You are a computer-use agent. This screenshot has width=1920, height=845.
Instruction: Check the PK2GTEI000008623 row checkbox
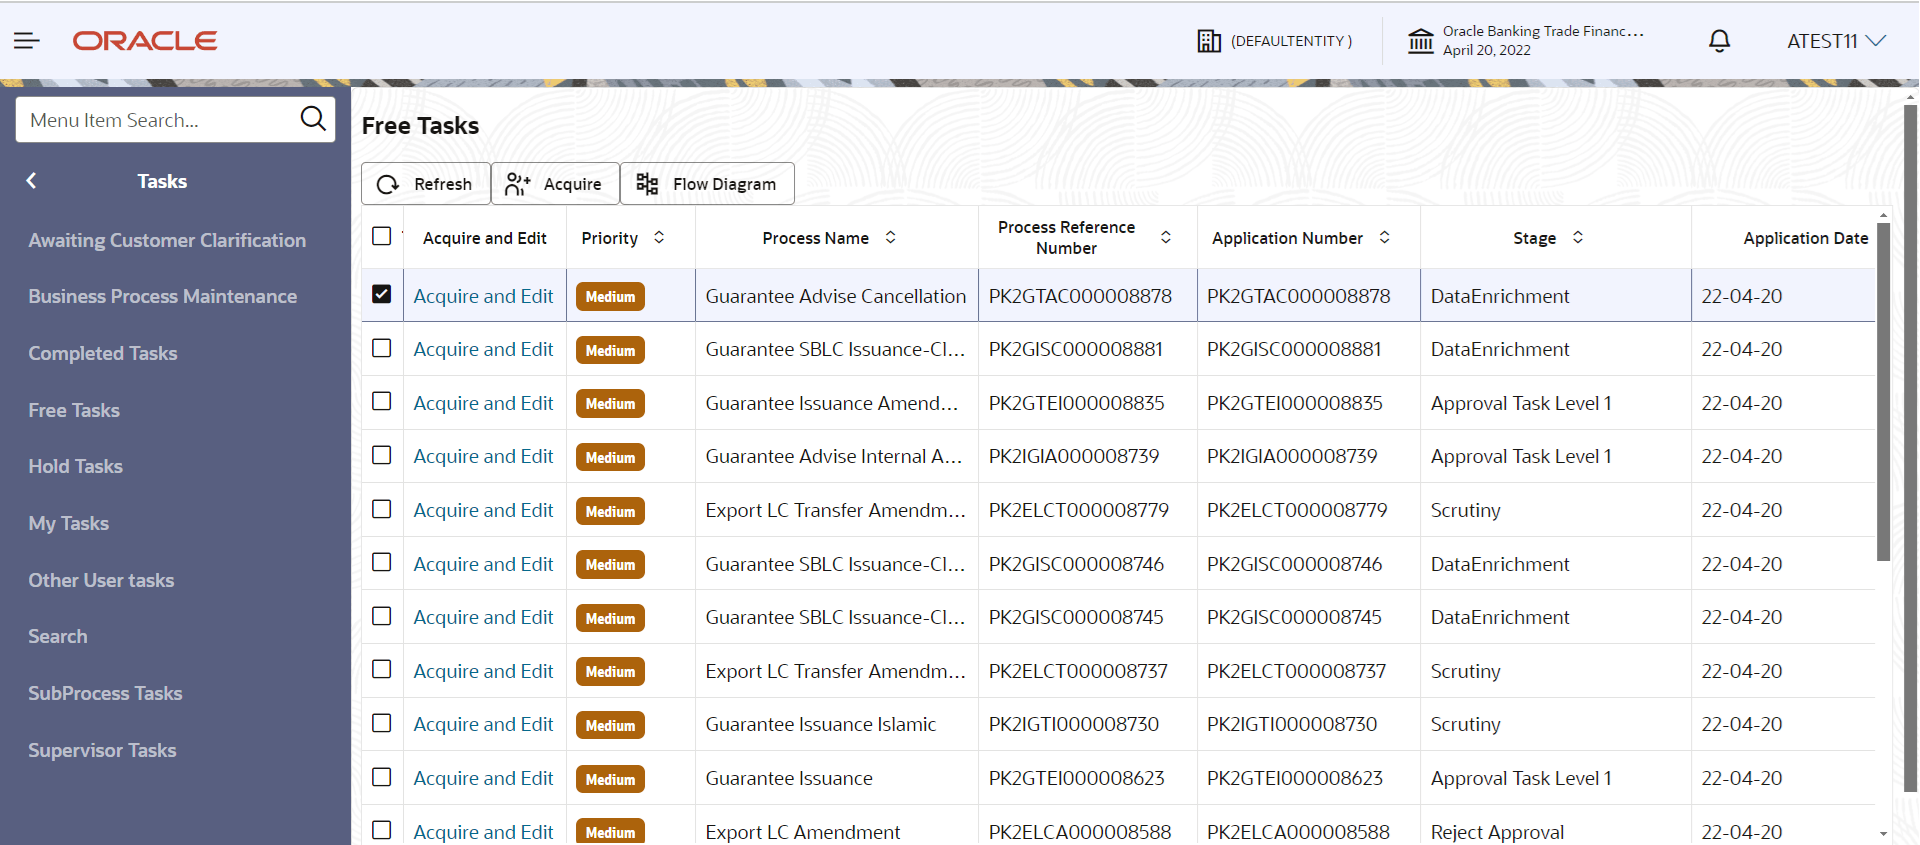pyautogui.click(x=381, y=777)
